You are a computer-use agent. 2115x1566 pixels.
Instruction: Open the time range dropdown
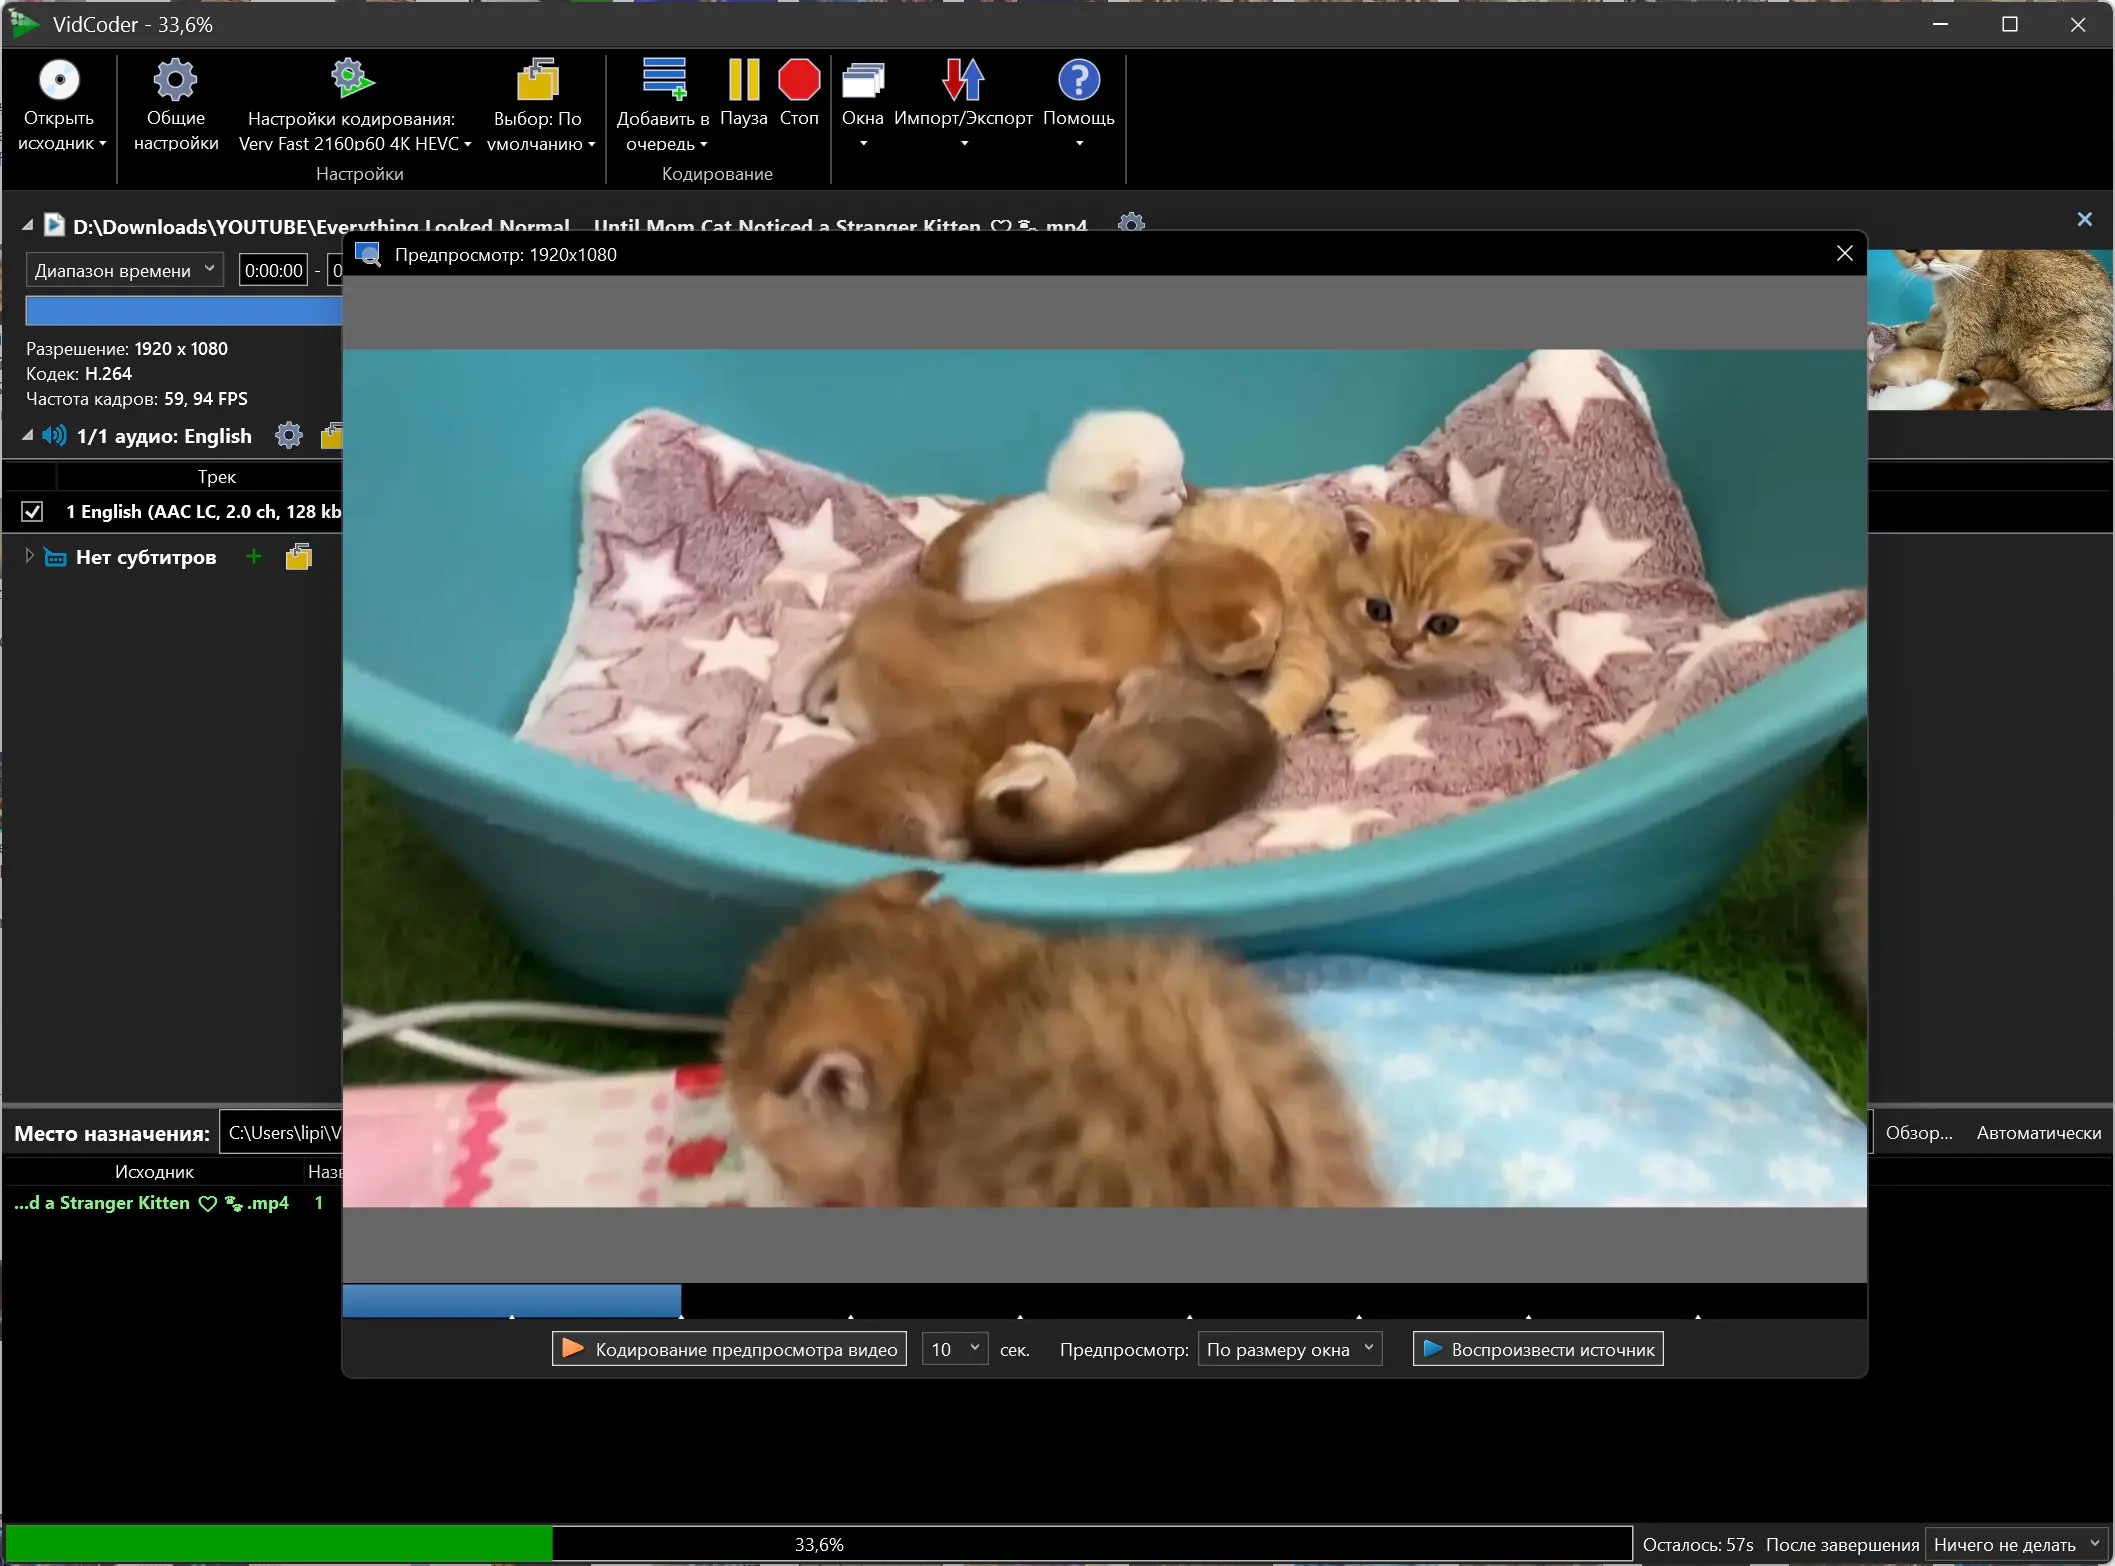124,270
